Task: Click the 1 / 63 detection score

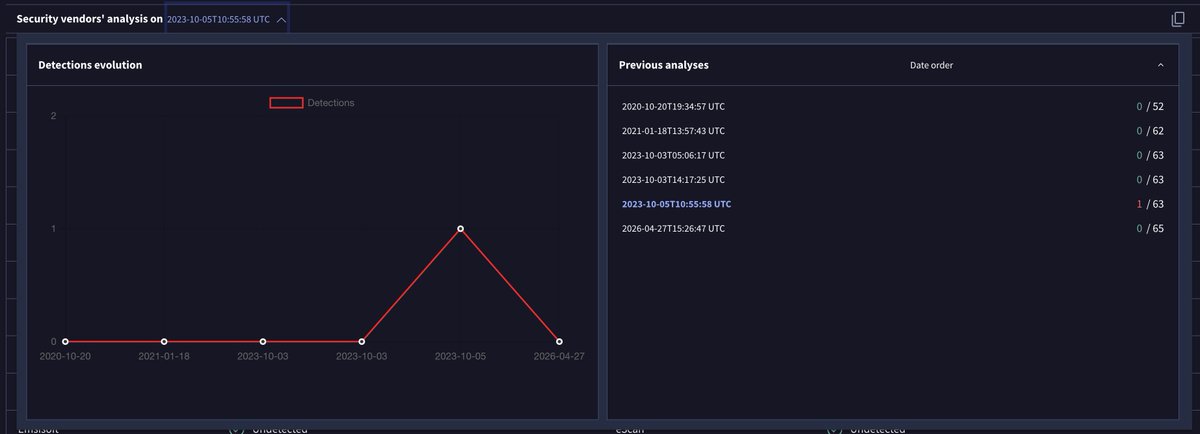Action: tap(1149, 204)
